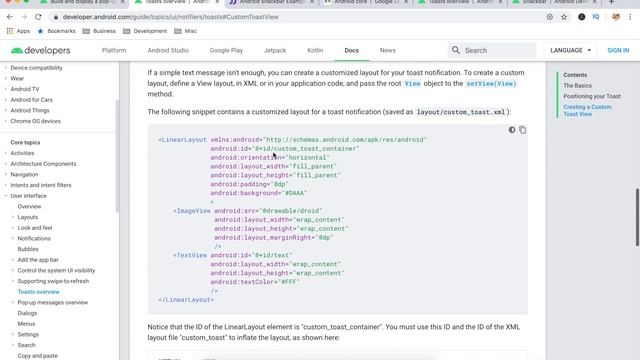Screen dimensions: 640x360
Task: Open Bubbles in the sidebar
Action: (28, 249)
